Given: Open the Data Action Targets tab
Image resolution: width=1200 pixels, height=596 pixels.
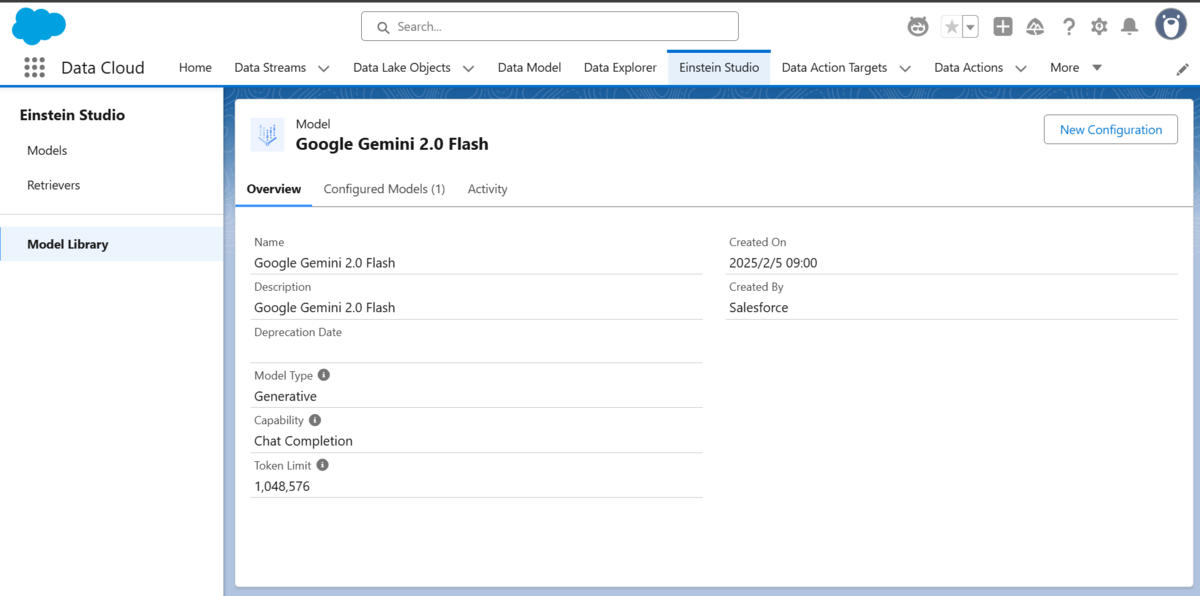Looking at the screenshot, I should click(x=834, y=68).
